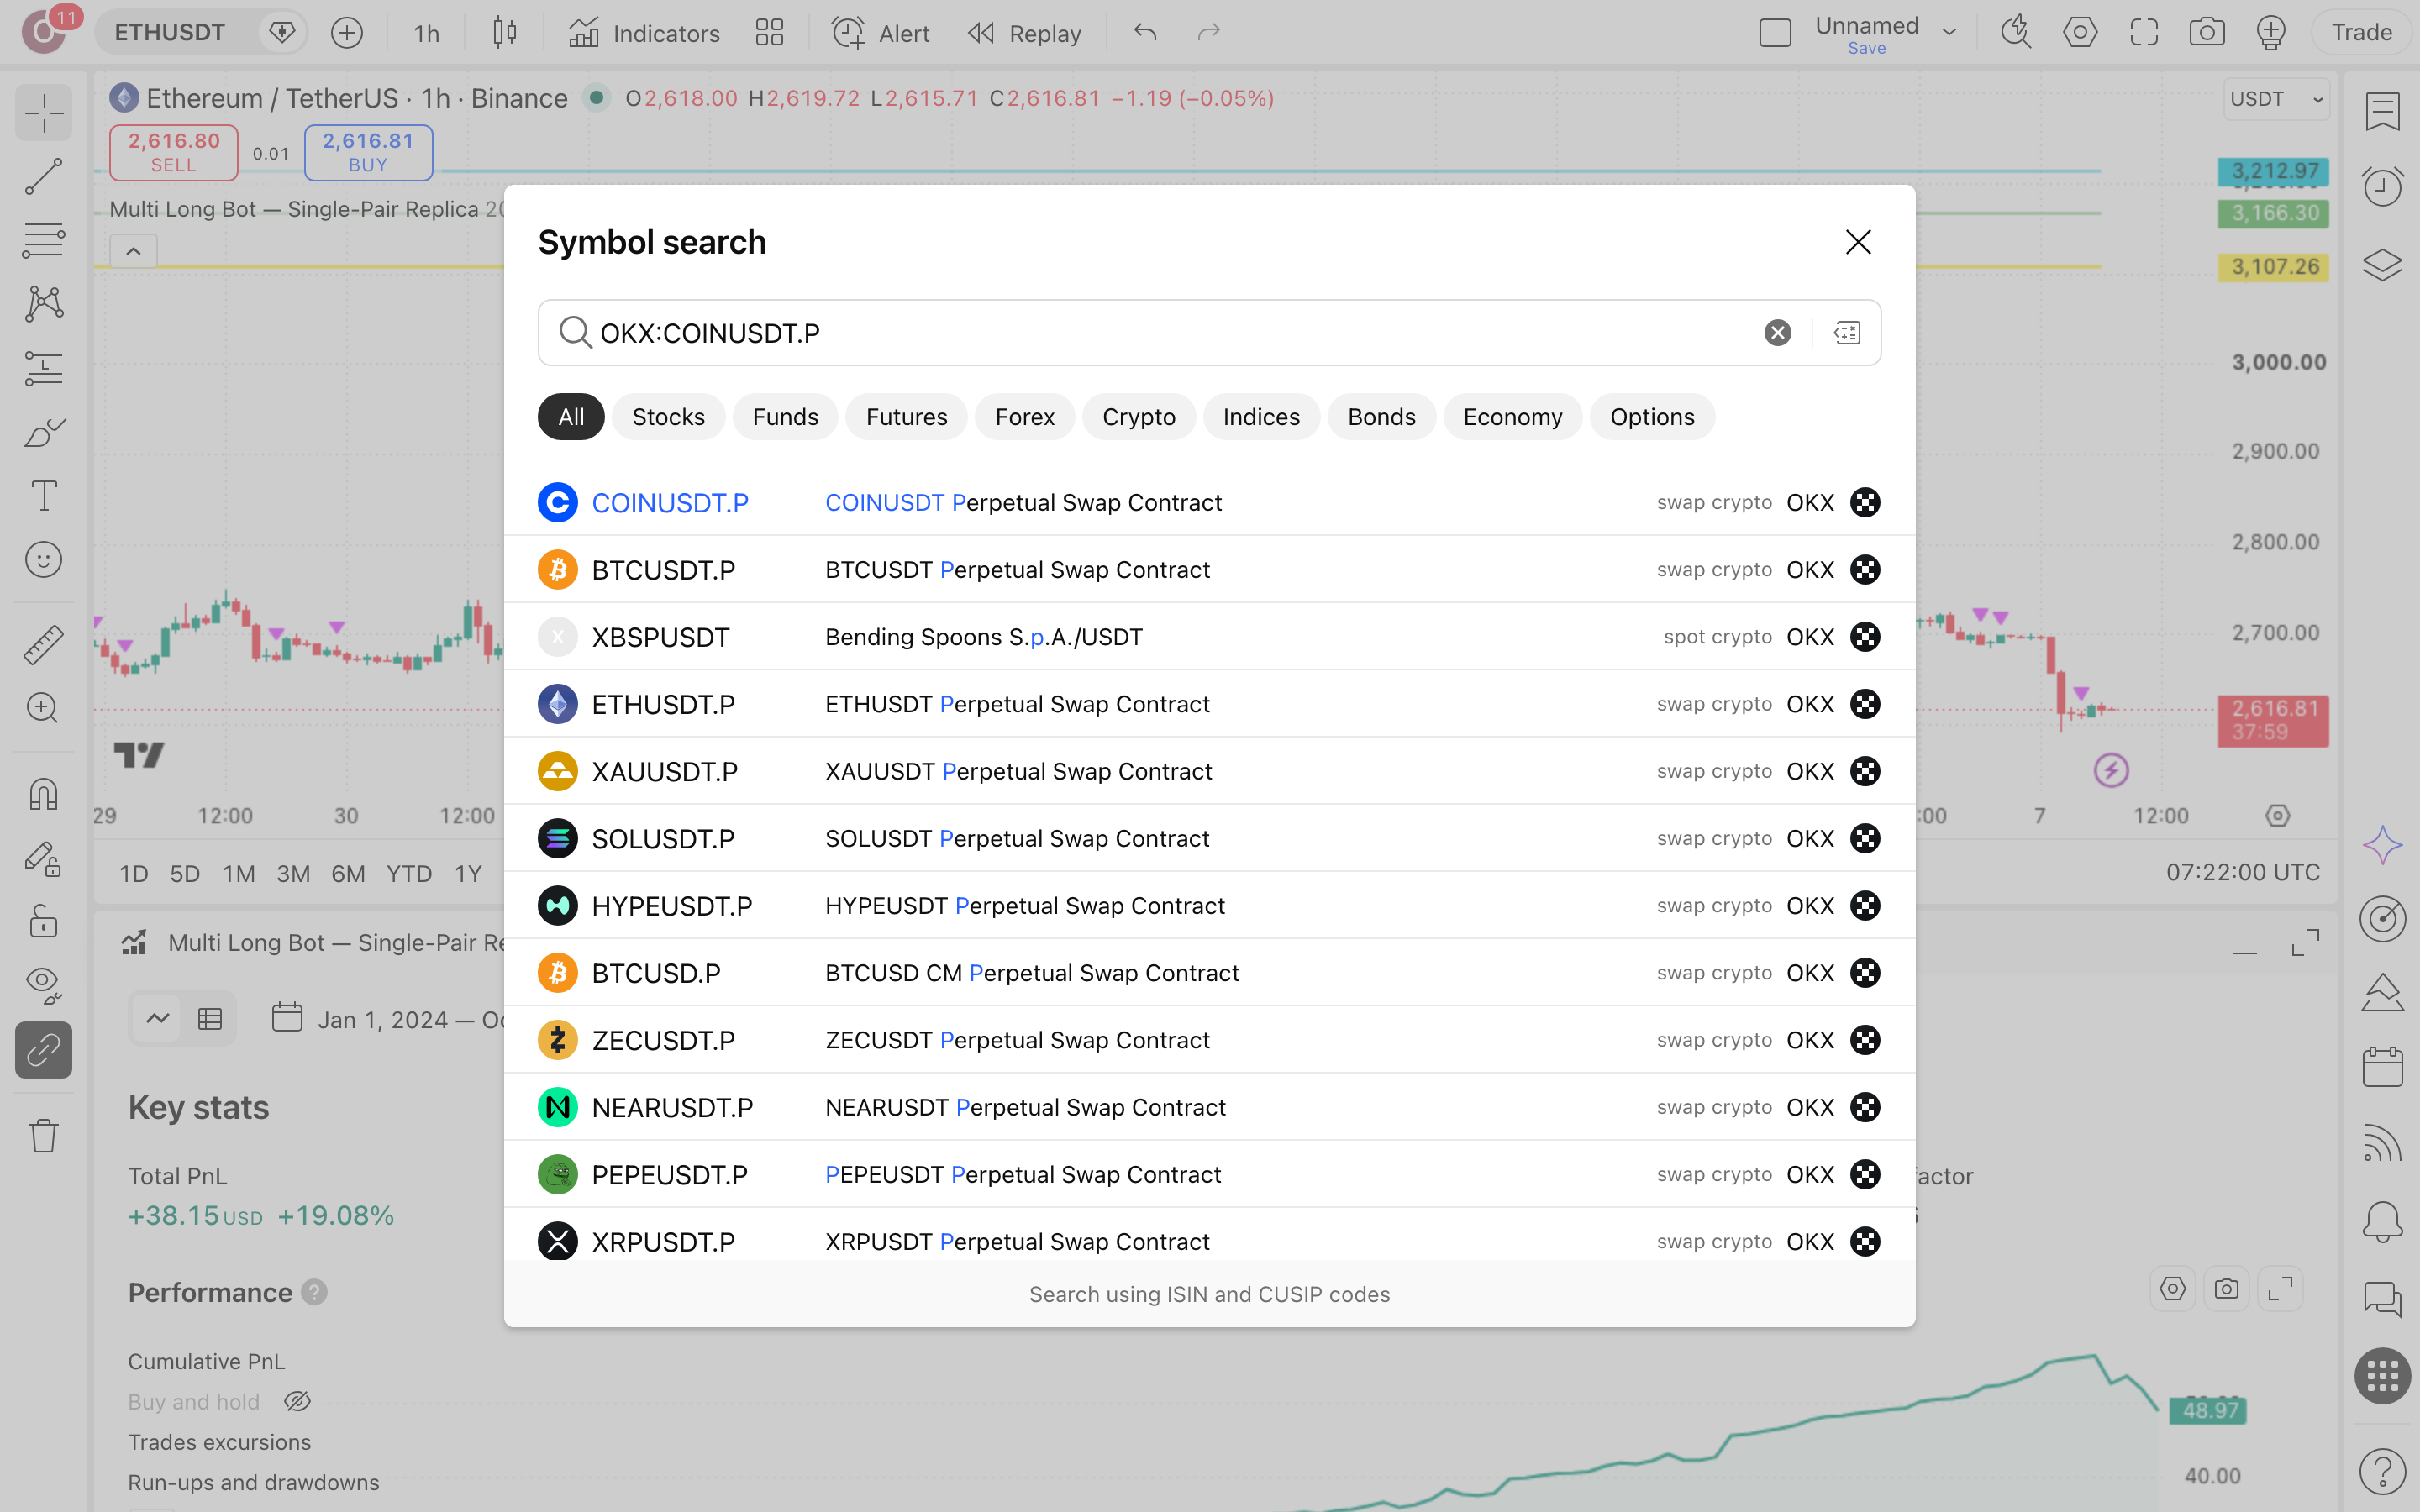Pick XBSPUSDT Bending Spoons result
Viewport: 2420px width, 1512px height.
coord(1209,637)
